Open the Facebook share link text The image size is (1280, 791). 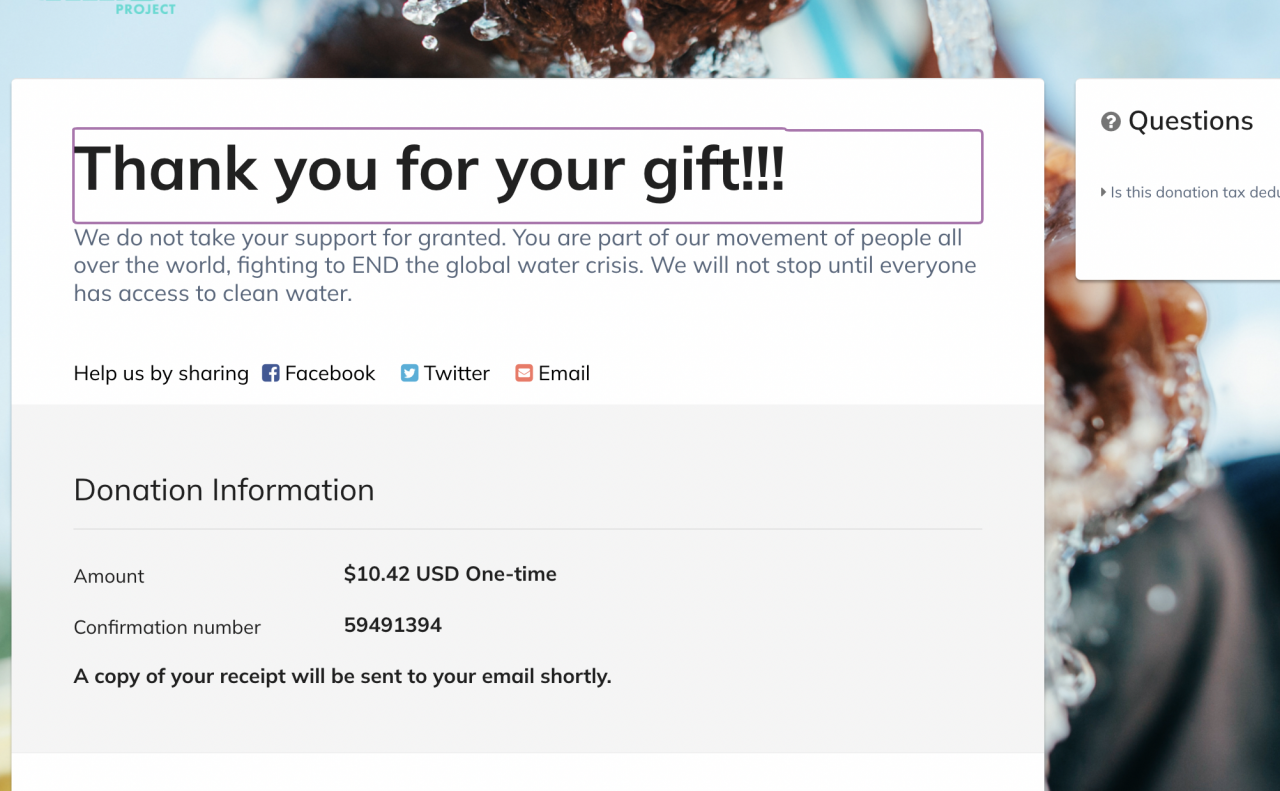(x=330, y=373)
